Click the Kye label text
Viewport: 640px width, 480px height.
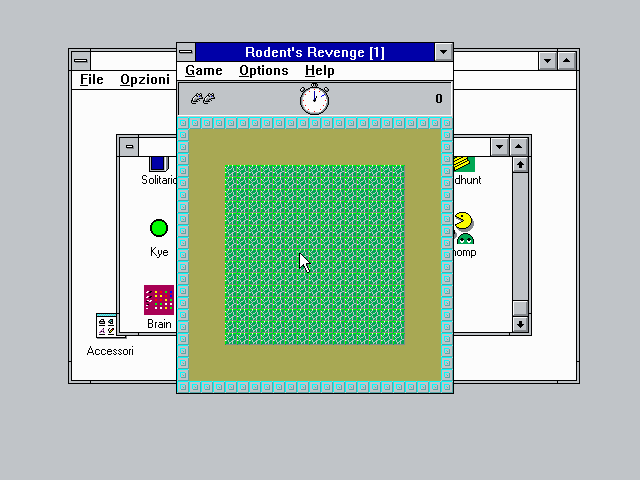pyautogui.click(x=159, y=252)
